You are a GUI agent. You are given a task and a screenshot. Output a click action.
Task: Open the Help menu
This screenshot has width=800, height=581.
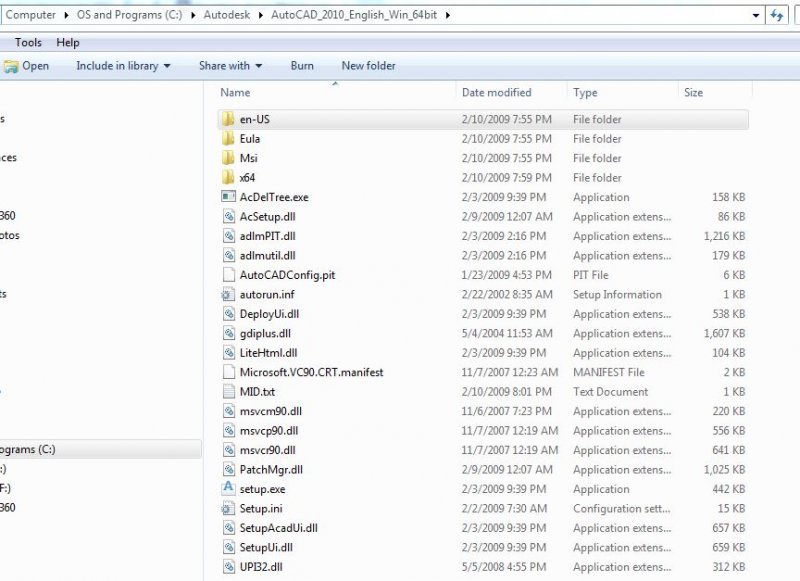click(68, 43)
